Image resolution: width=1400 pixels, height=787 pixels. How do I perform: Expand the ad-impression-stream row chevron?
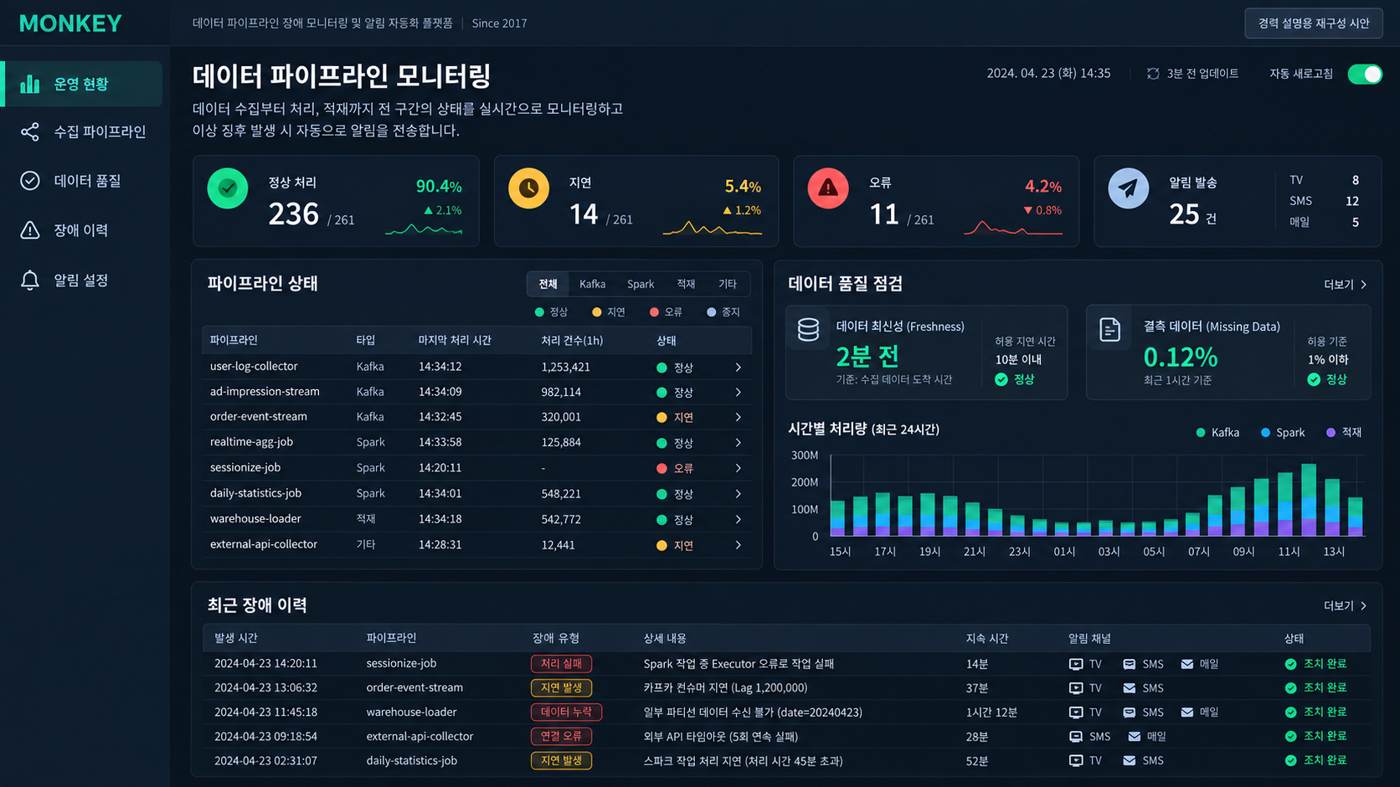point(738,392)
